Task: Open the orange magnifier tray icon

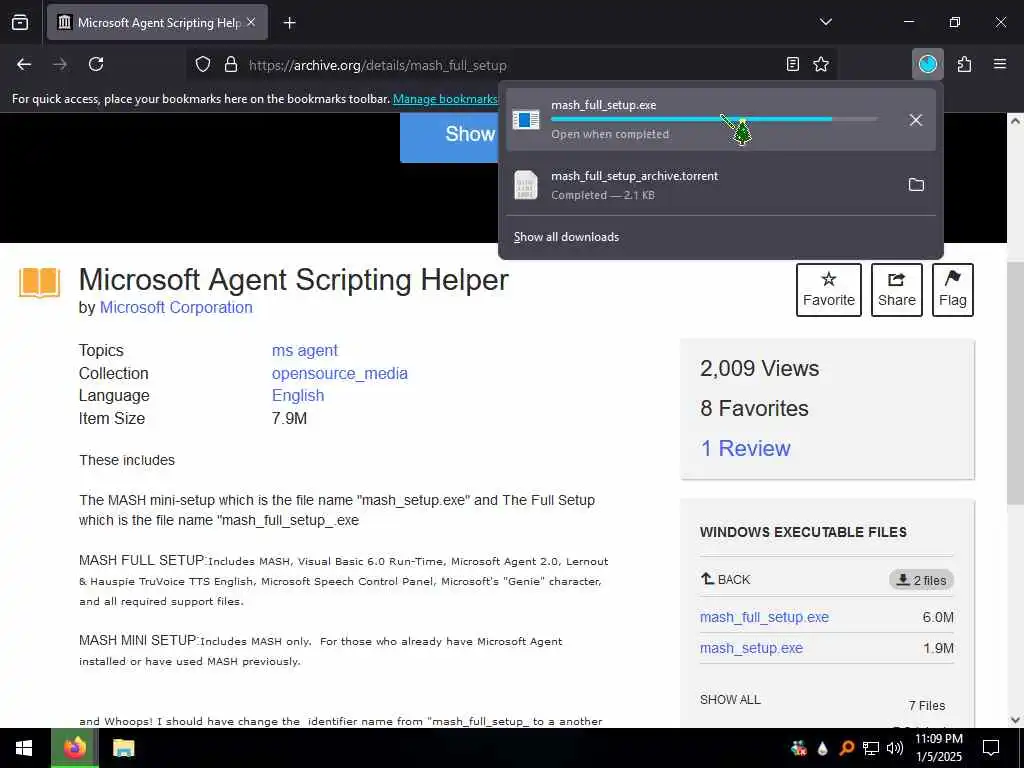Action: [846, 748]
